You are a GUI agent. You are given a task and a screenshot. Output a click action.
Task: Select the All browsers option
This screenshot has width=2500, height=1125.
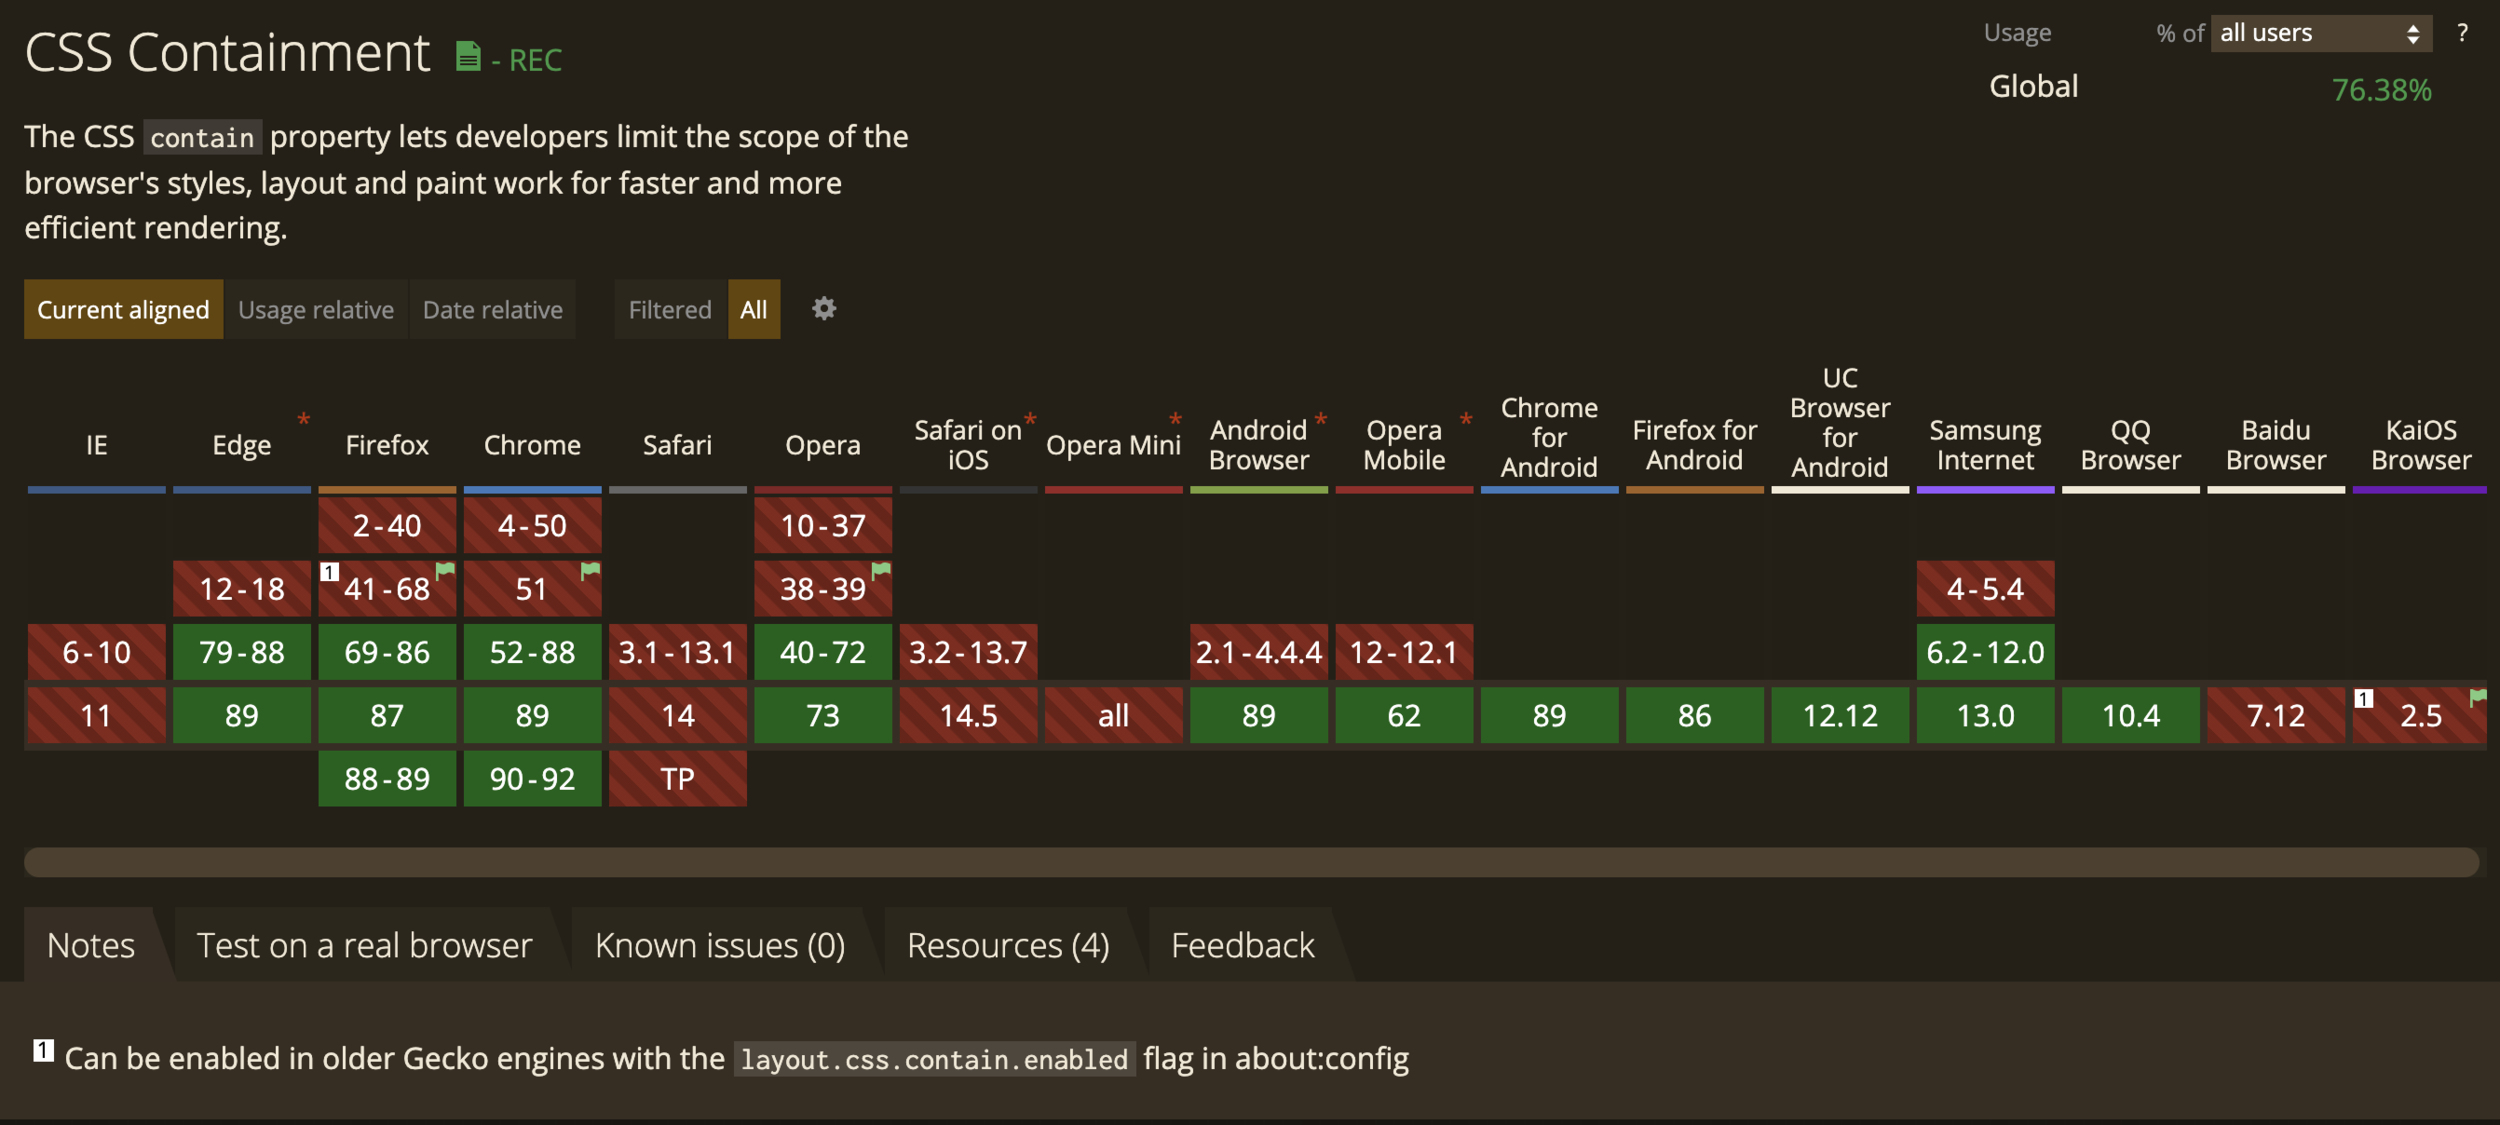[753, 310]
